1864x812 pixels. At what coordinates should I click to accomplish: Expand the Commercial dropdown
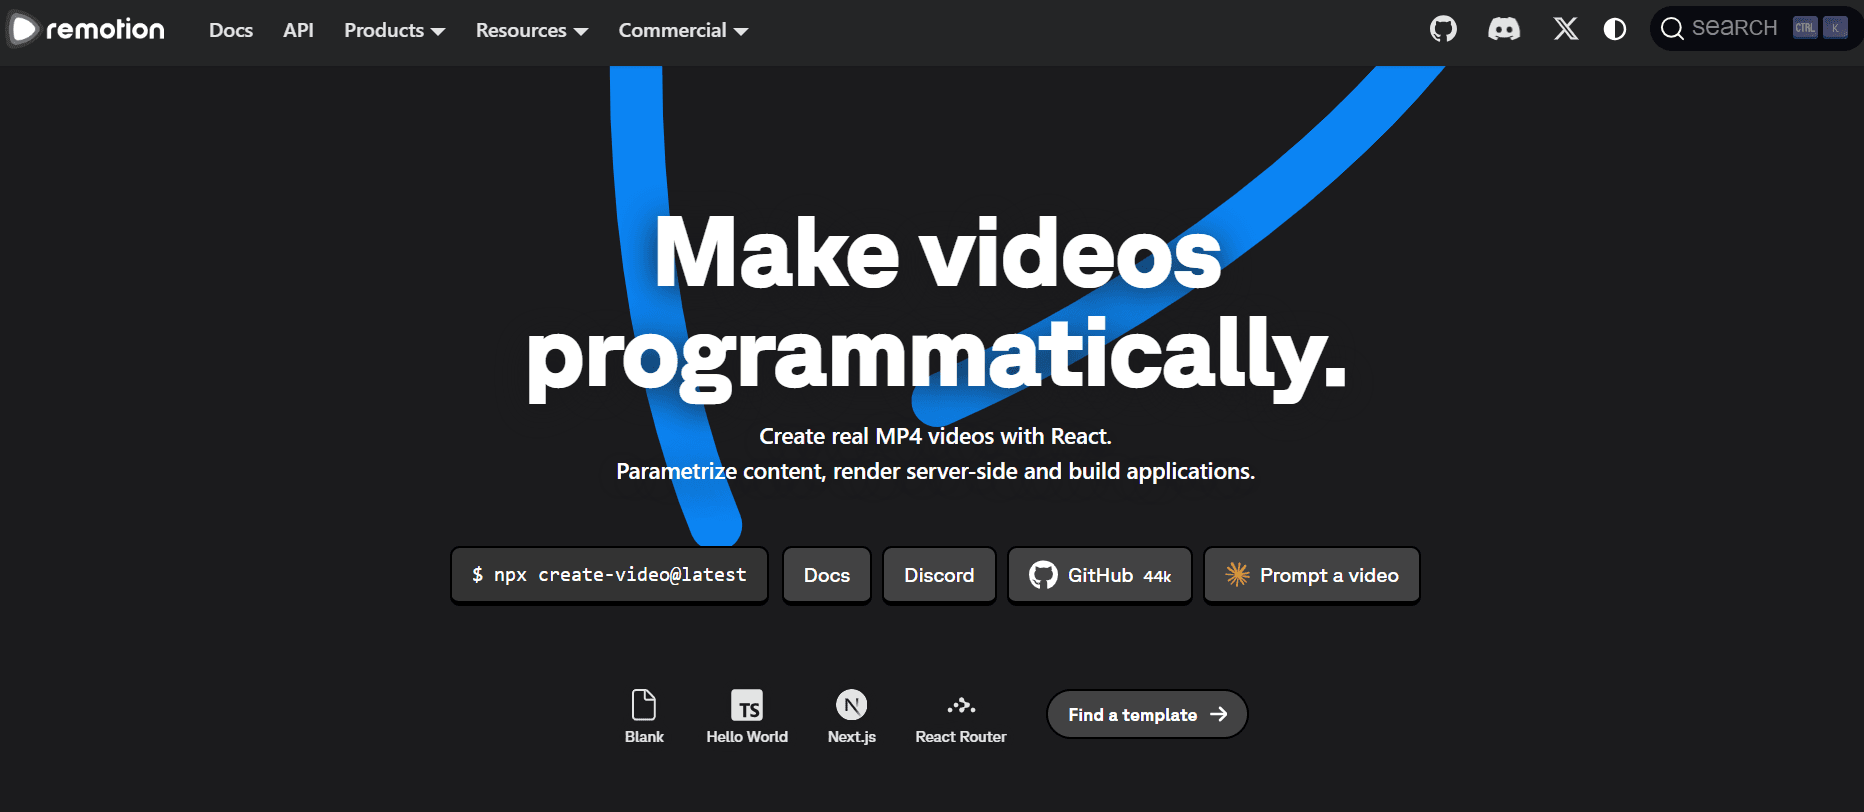(683, 30)
